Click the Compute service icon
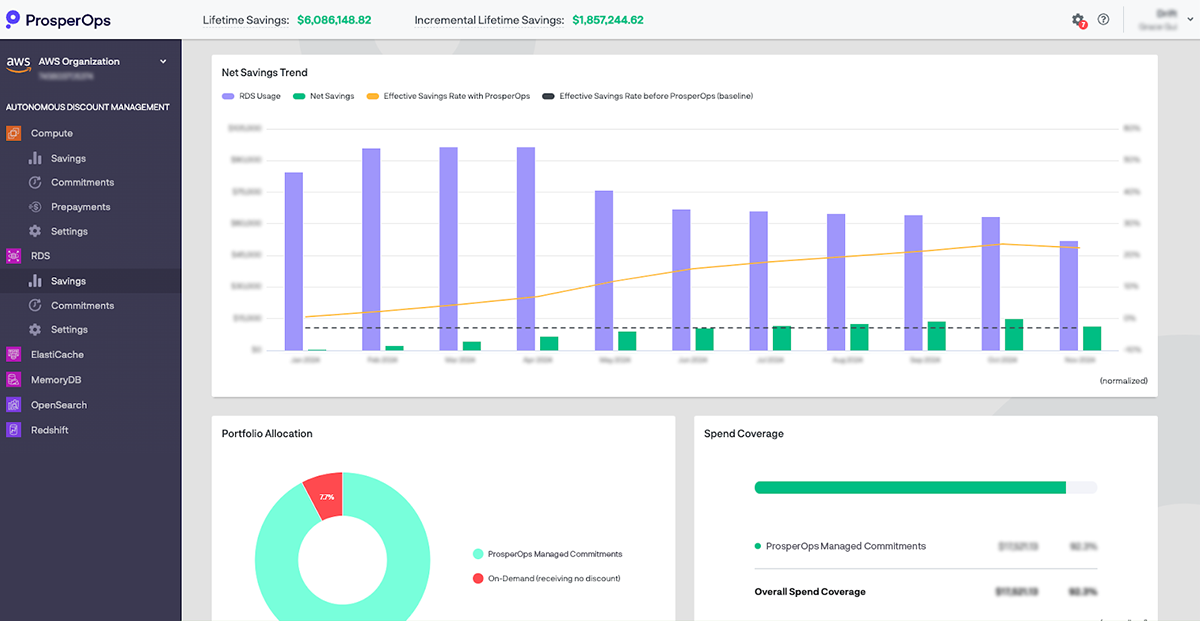Image resolution: width=1200 pixels, height=621 pixels. tap(14, 133)
